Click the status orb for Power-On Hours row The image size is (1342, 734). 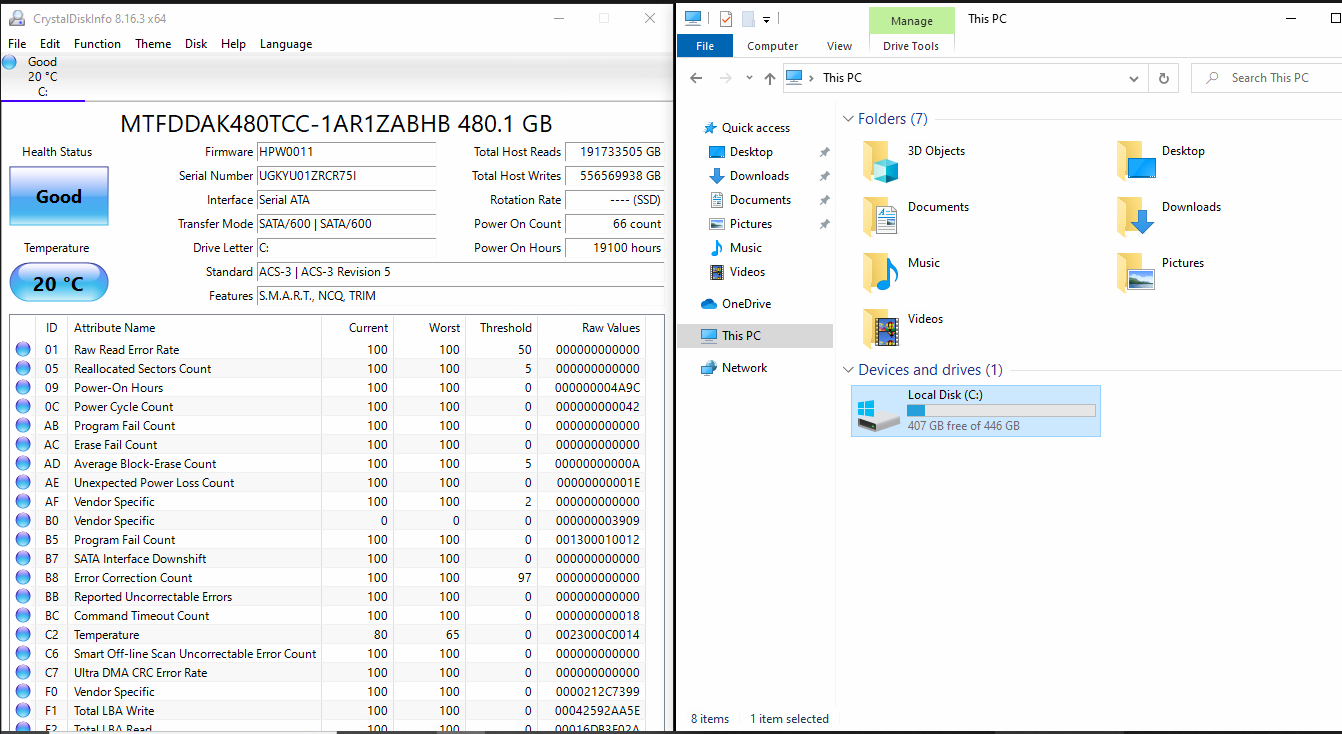pyautogui.click(x=23, y=388)
